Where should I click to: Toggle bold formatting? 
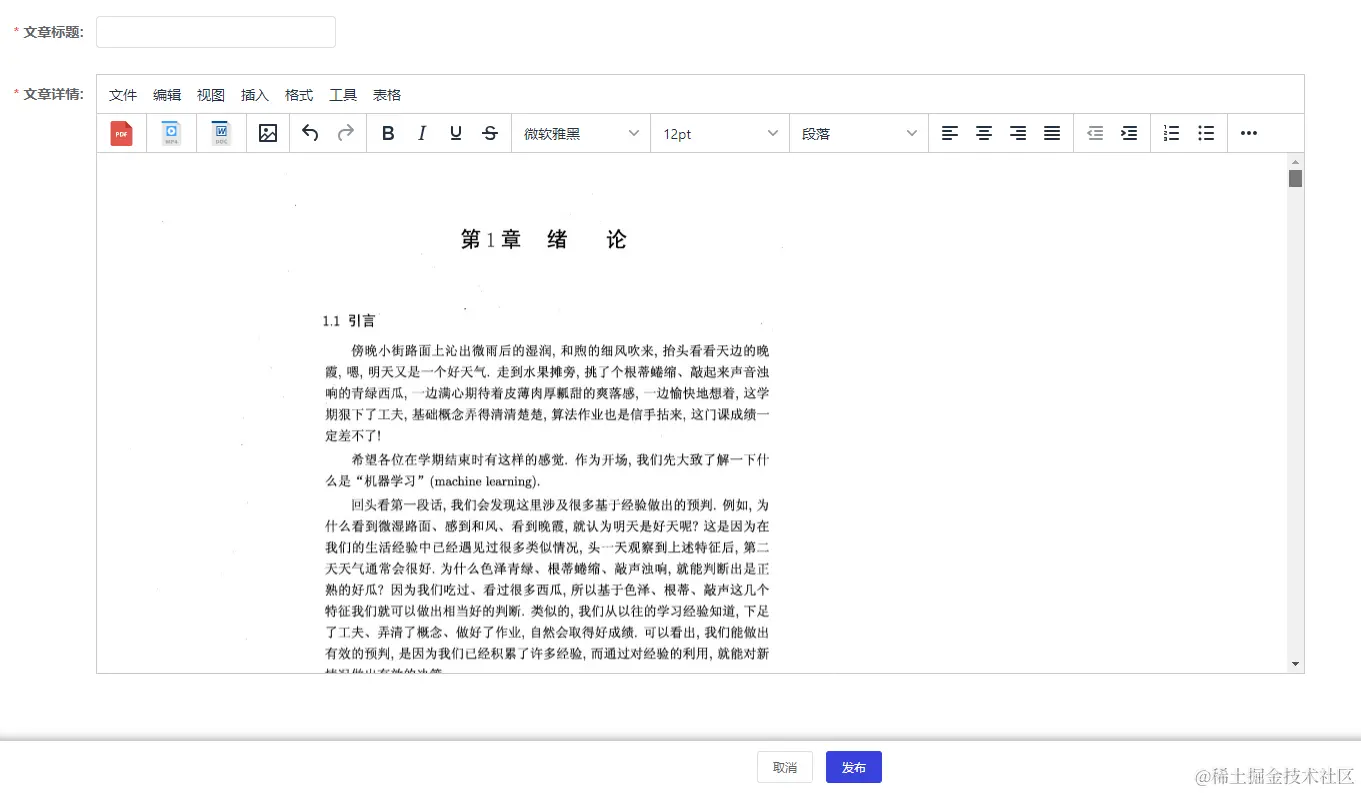(x=388, y=133)
